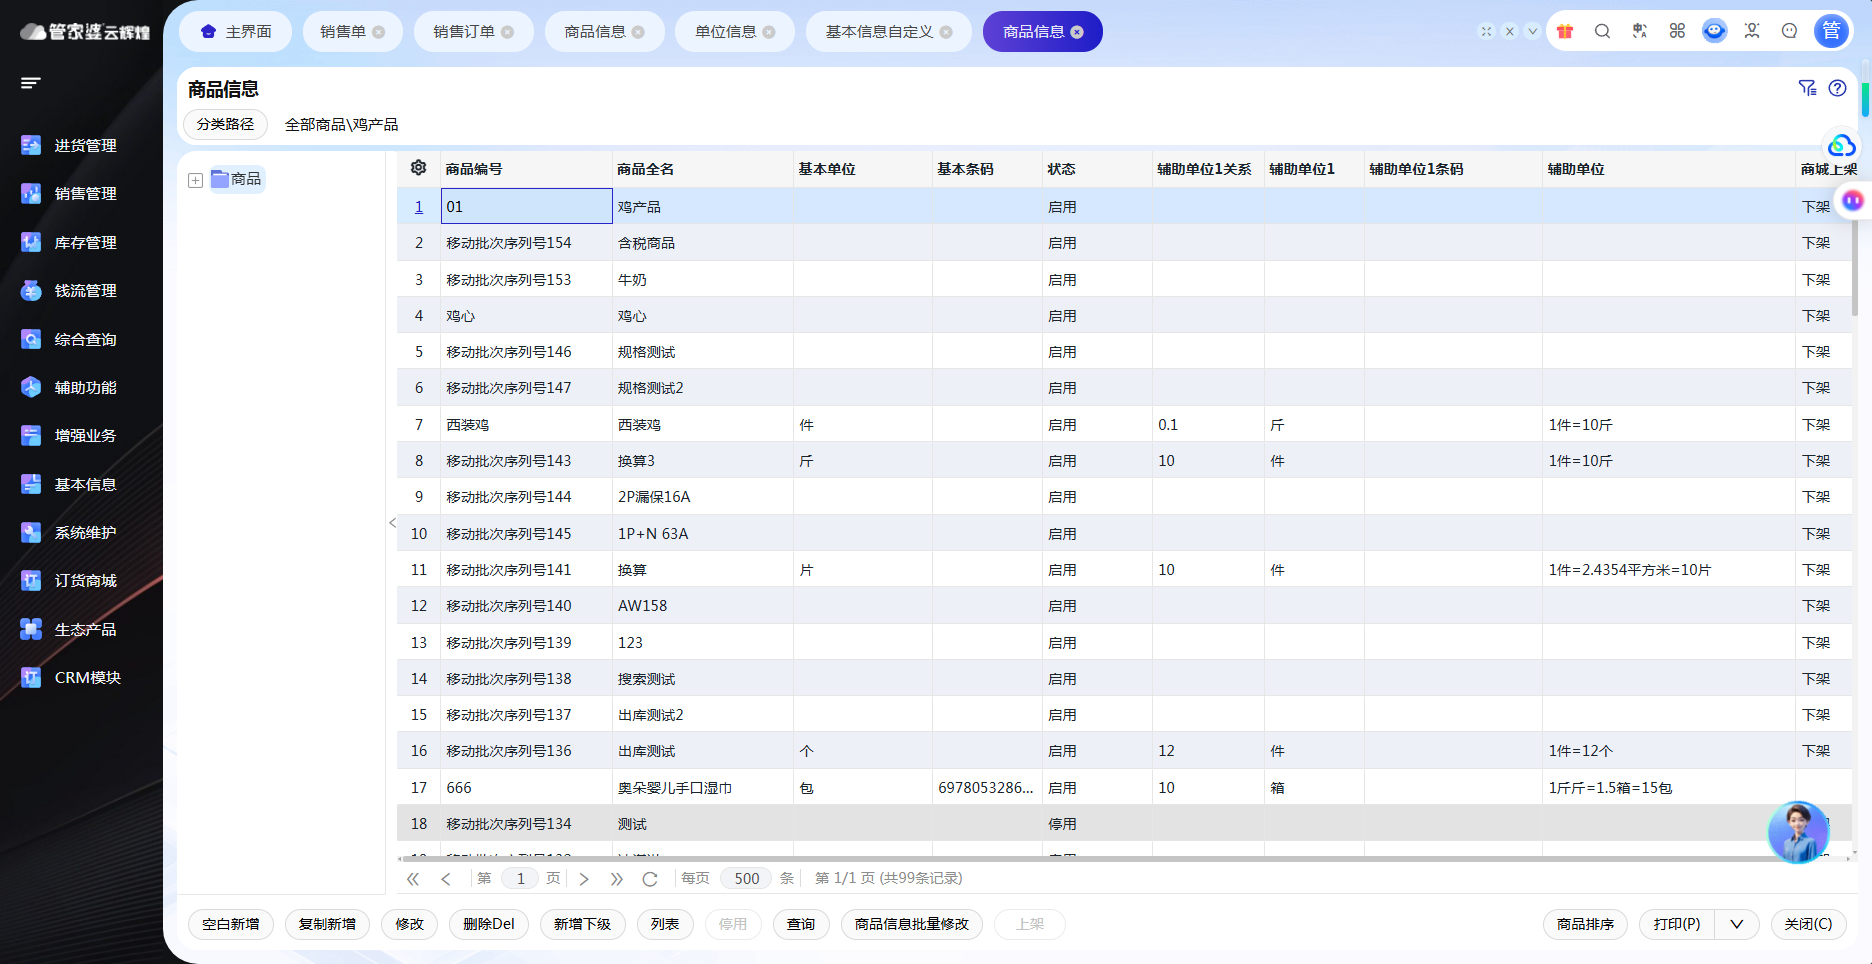Viewport: 1872px width, 964px height.
Task: Click the page number input field
Action: tap(520, 878)
